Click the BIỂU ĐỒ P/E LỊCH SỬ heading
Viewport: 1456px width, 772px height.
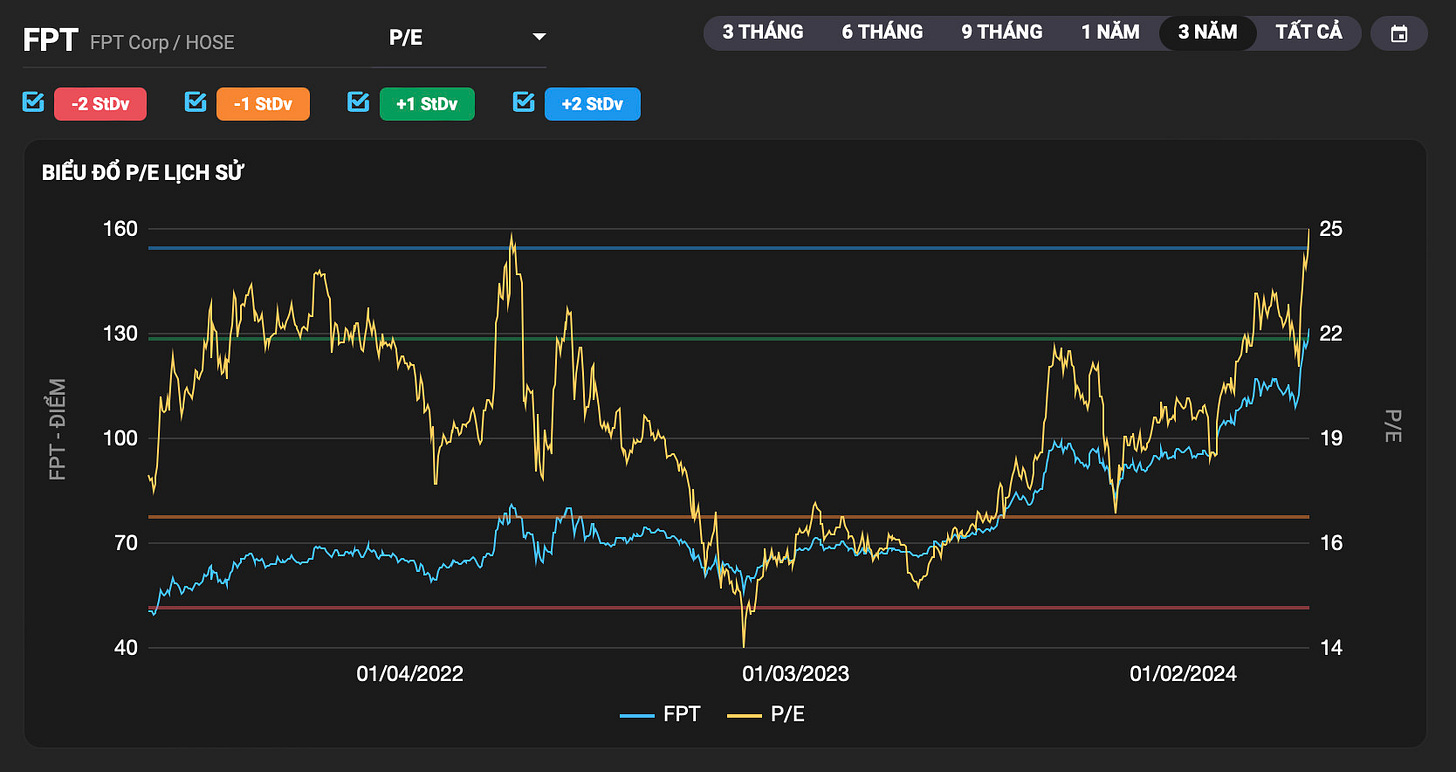(x=143, y=173)
